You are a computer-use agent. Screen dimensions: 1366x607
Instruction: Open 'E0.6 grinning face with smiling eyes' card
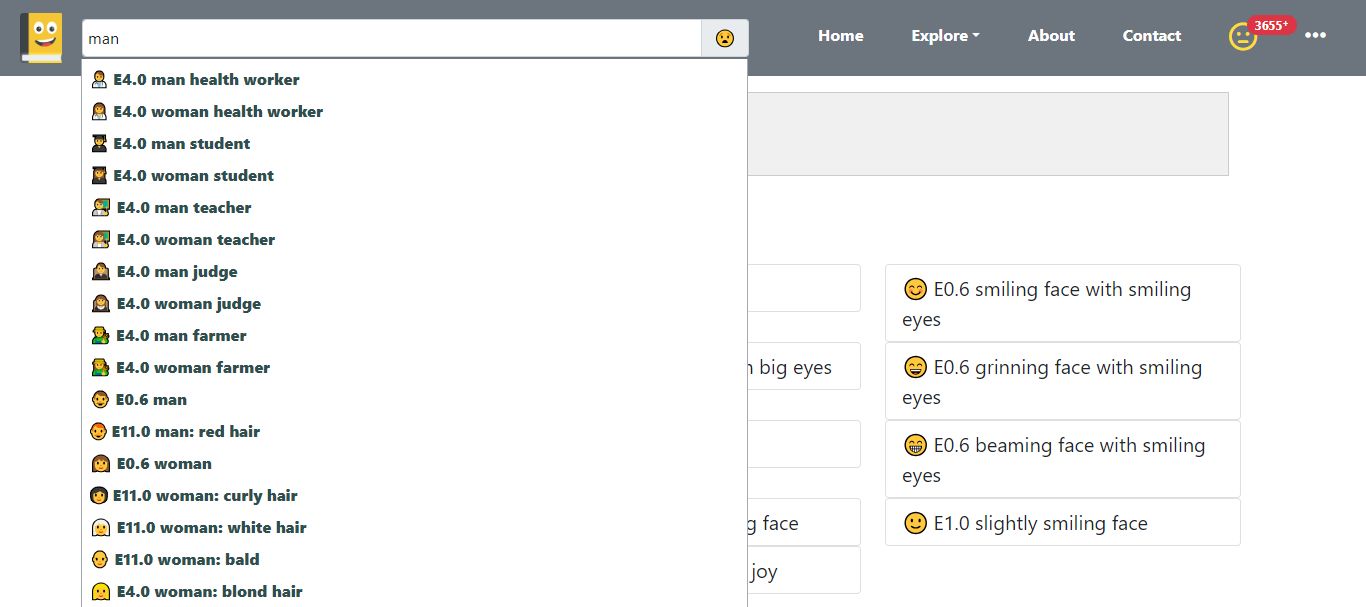(x=1062, y=381)
